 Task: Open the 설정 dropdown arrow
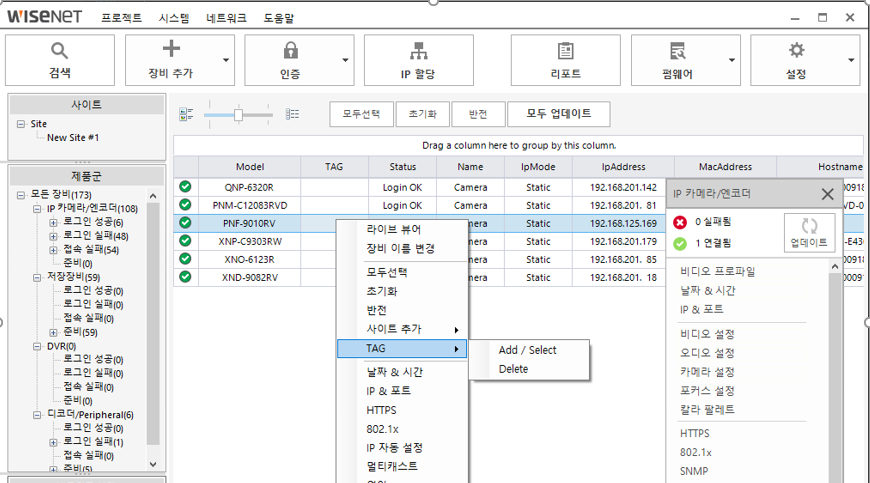851,60
